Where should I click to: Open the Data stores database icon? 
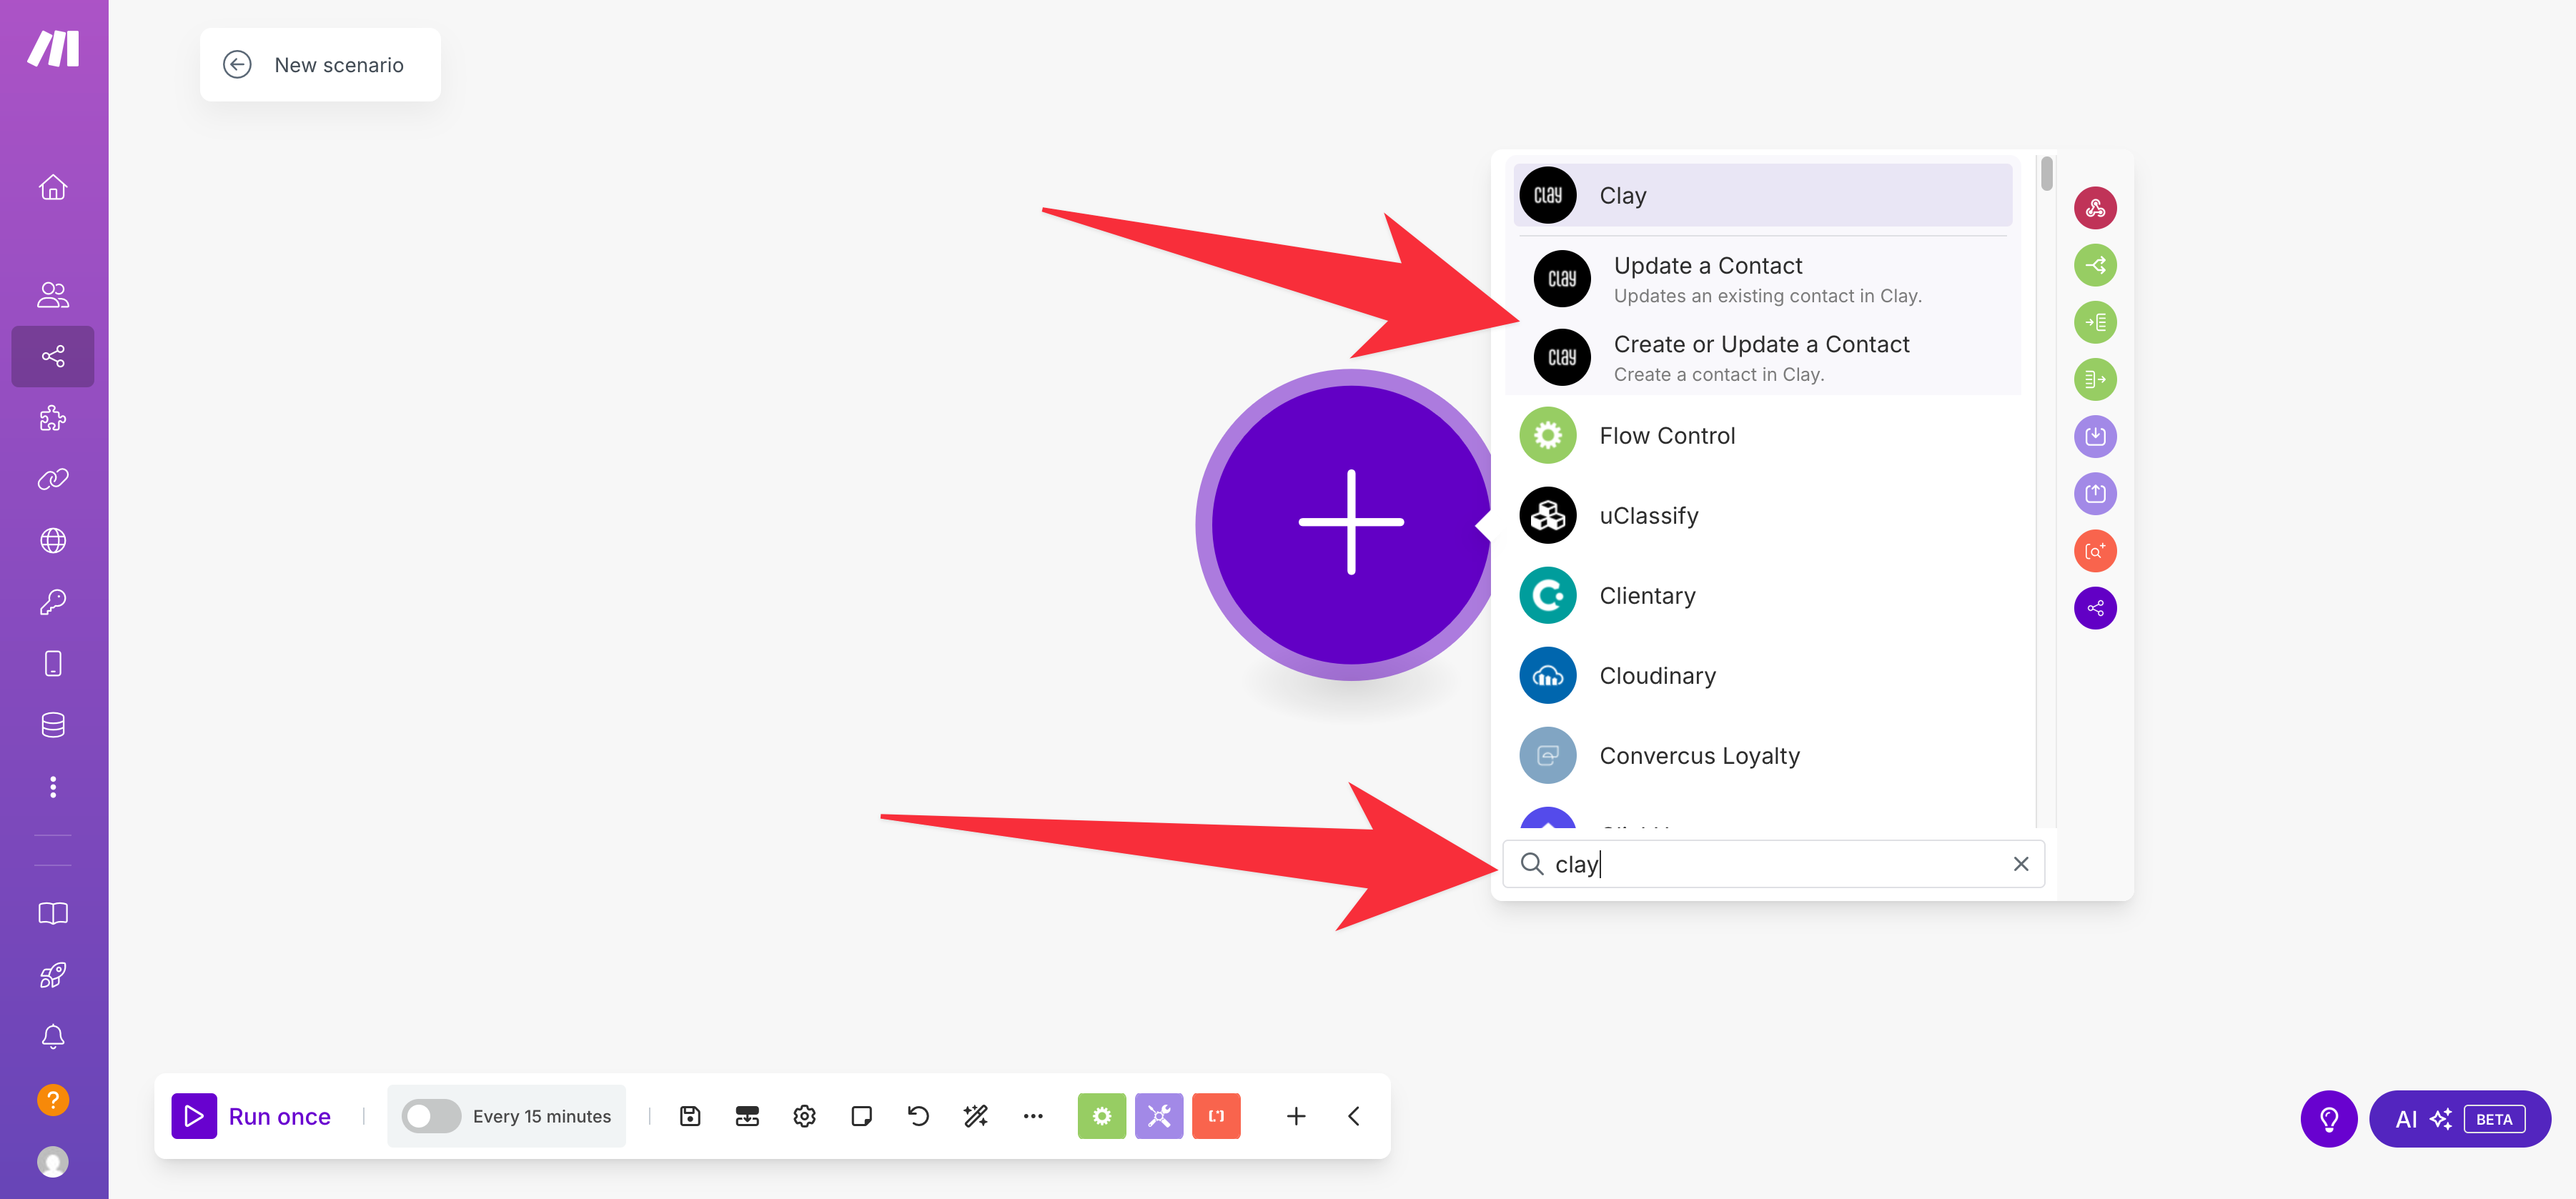coord(53,725)
